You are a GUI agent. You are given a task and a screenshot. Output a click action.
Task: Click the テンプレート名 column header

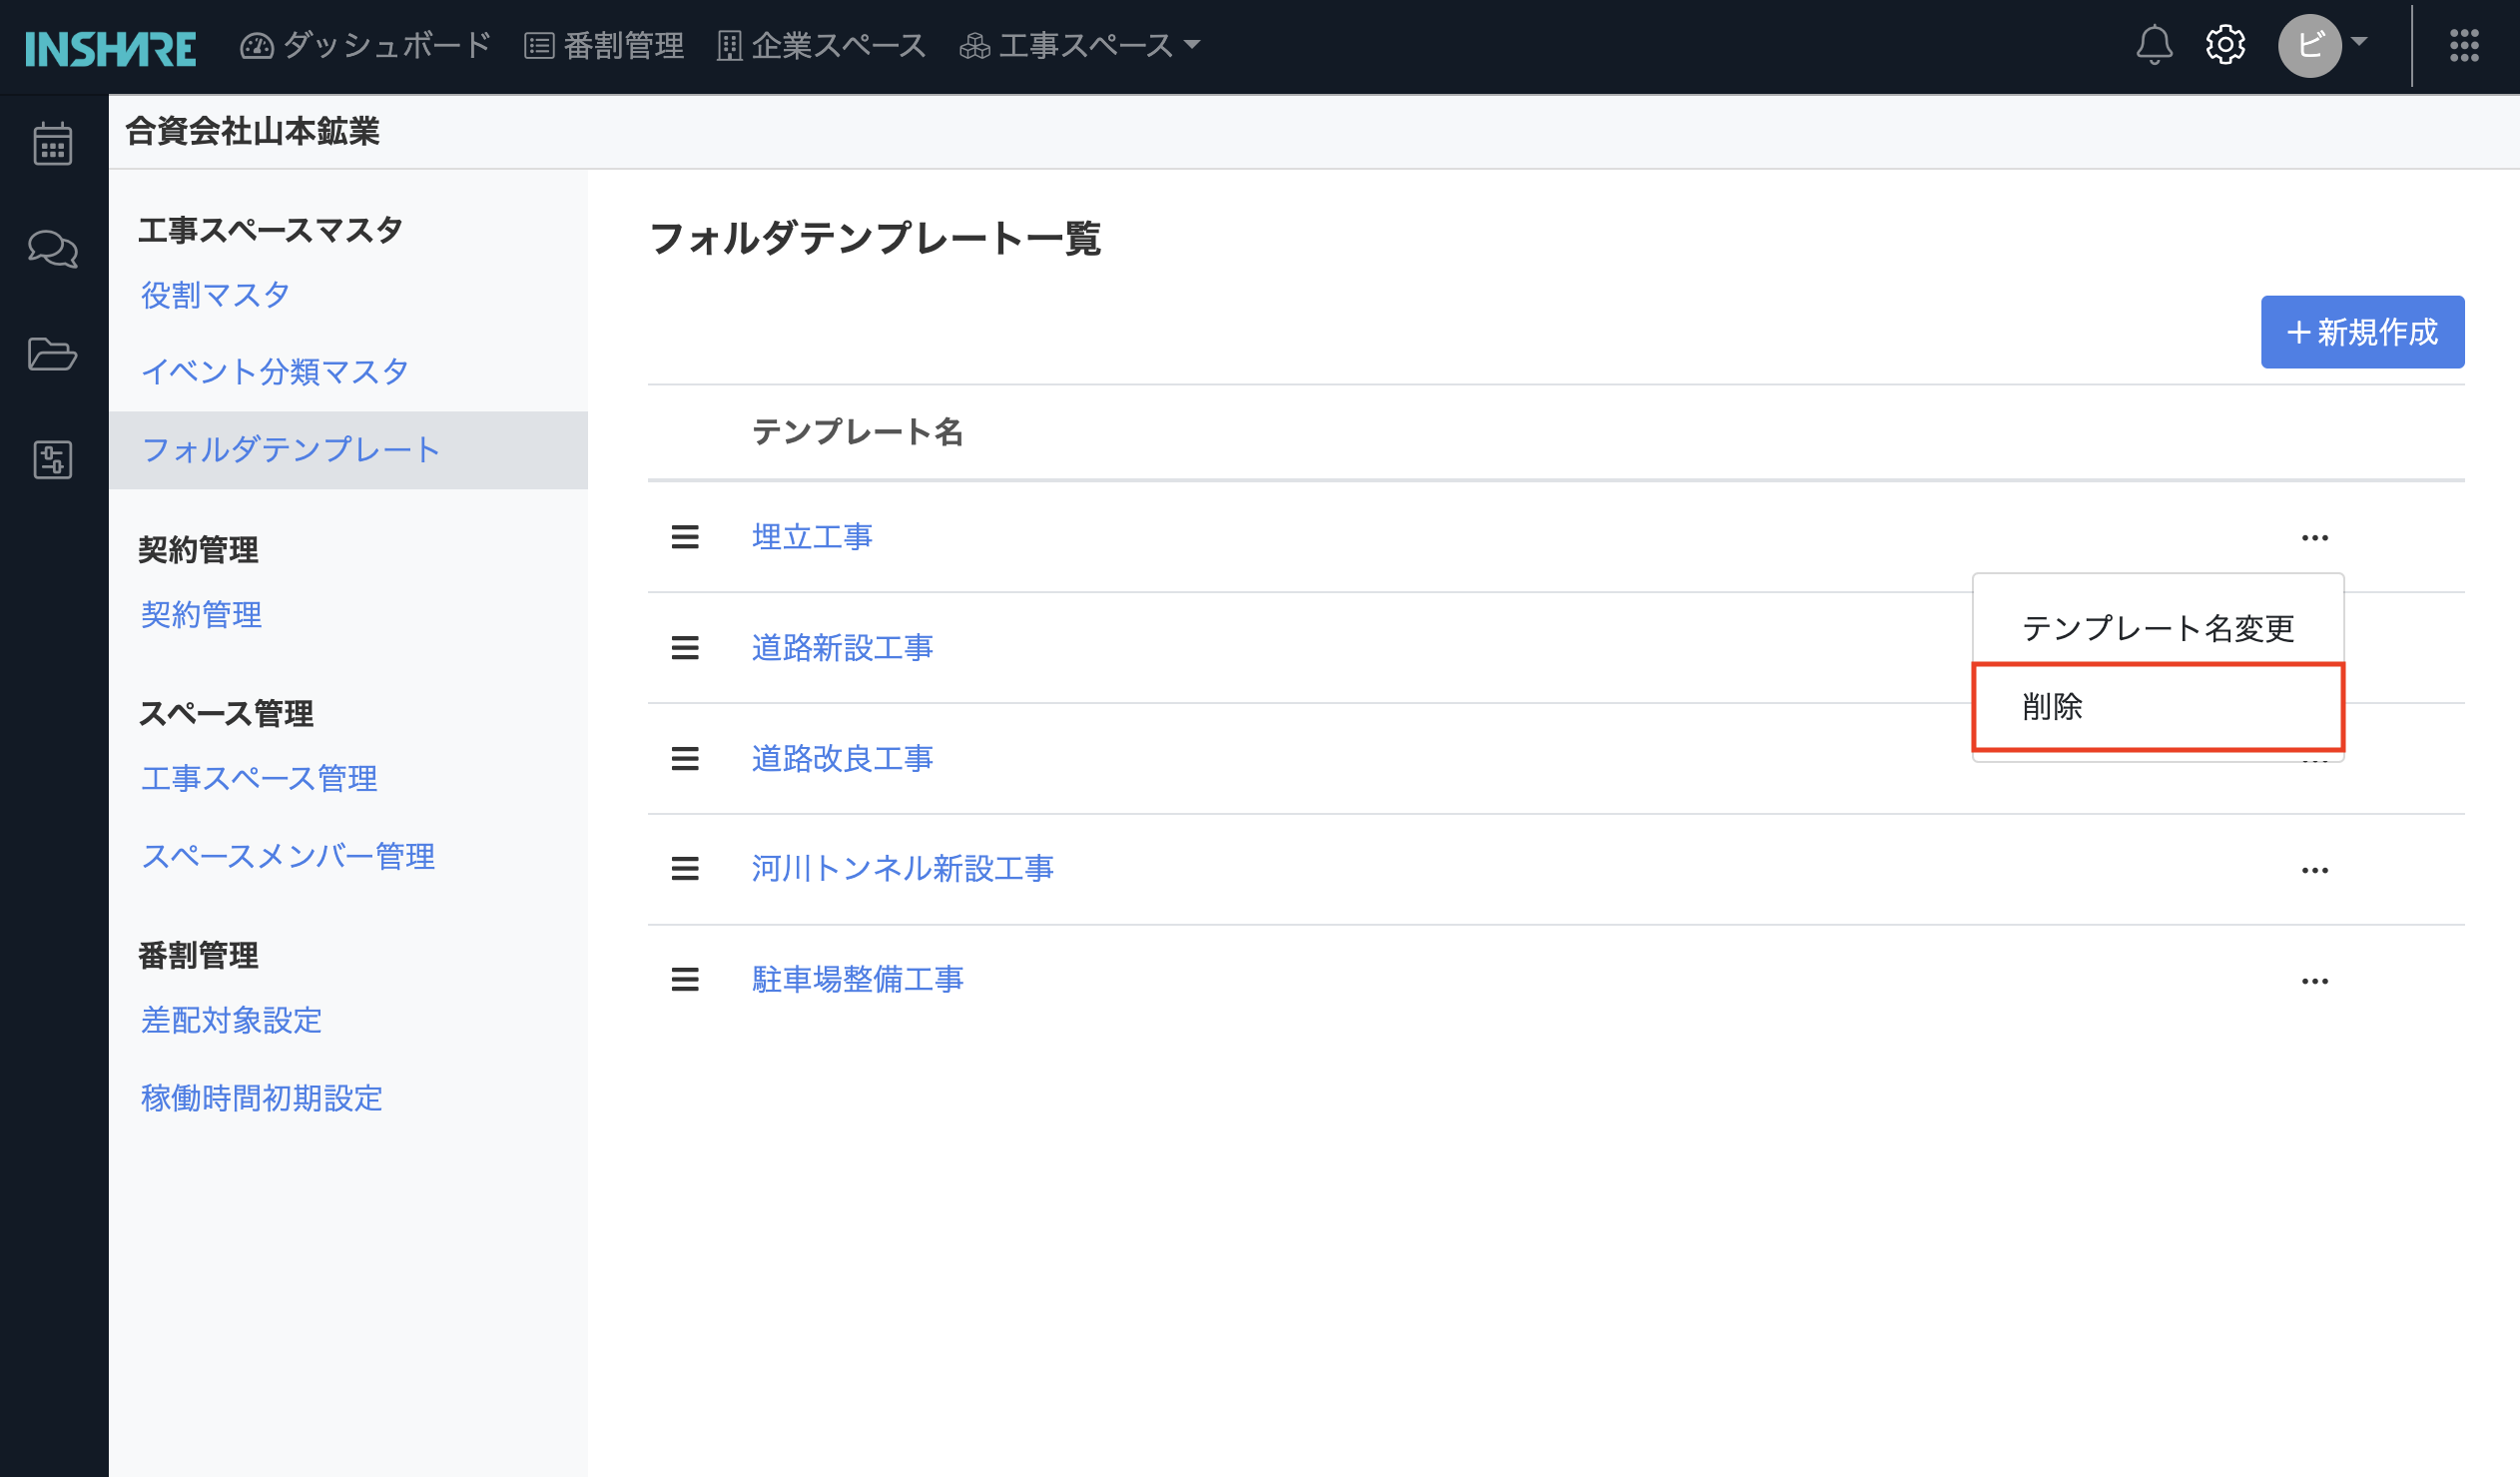tap(857, 432)
